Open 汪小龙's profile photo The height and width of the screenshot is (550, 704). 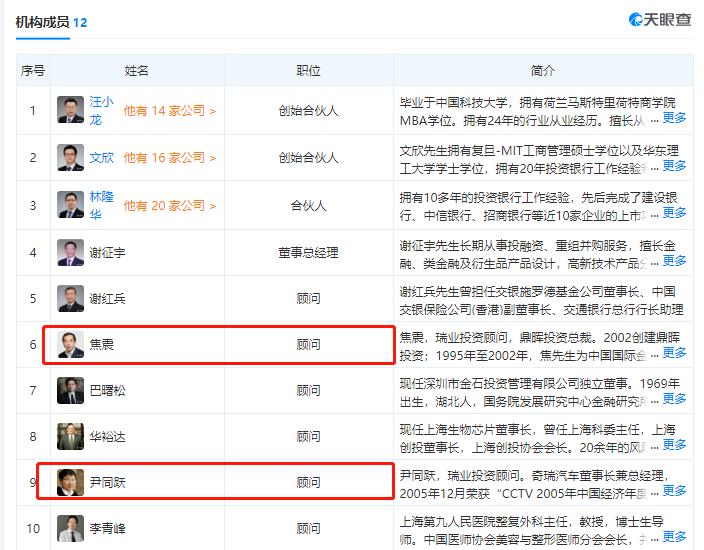(x=70, y=110)
